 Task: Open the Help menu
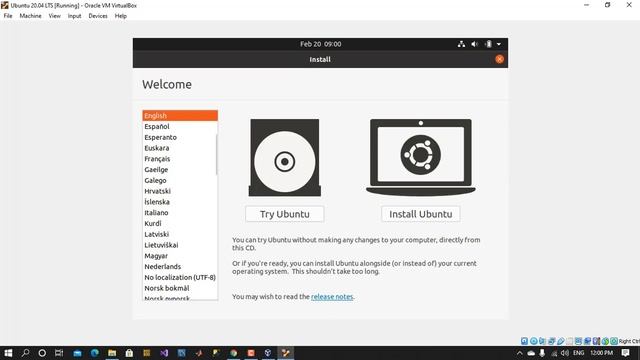click(120, 16)
